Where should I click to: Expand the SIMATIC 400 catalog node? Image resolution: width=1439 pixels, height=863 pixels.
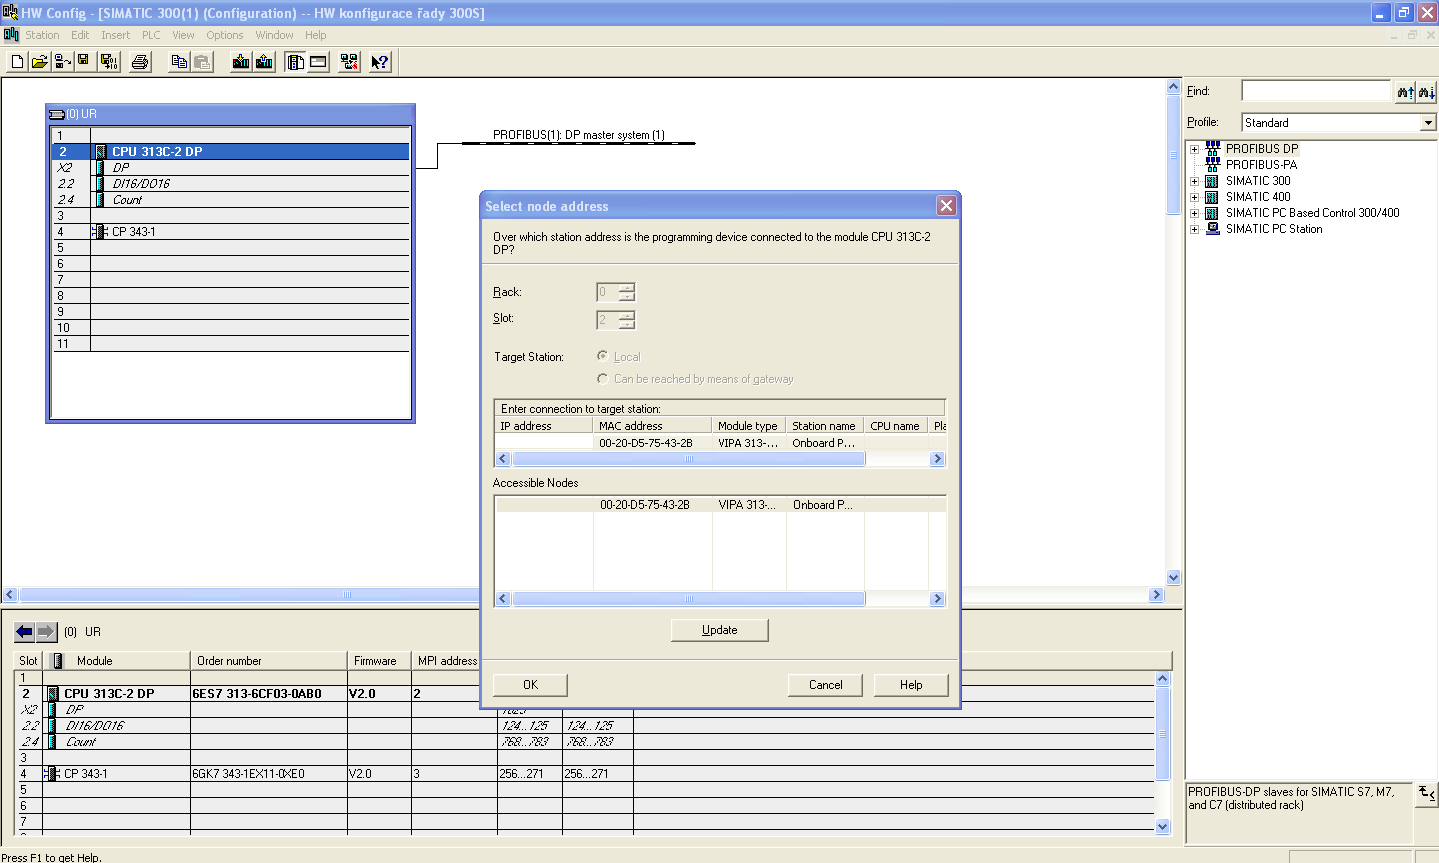pos(1194,198)
